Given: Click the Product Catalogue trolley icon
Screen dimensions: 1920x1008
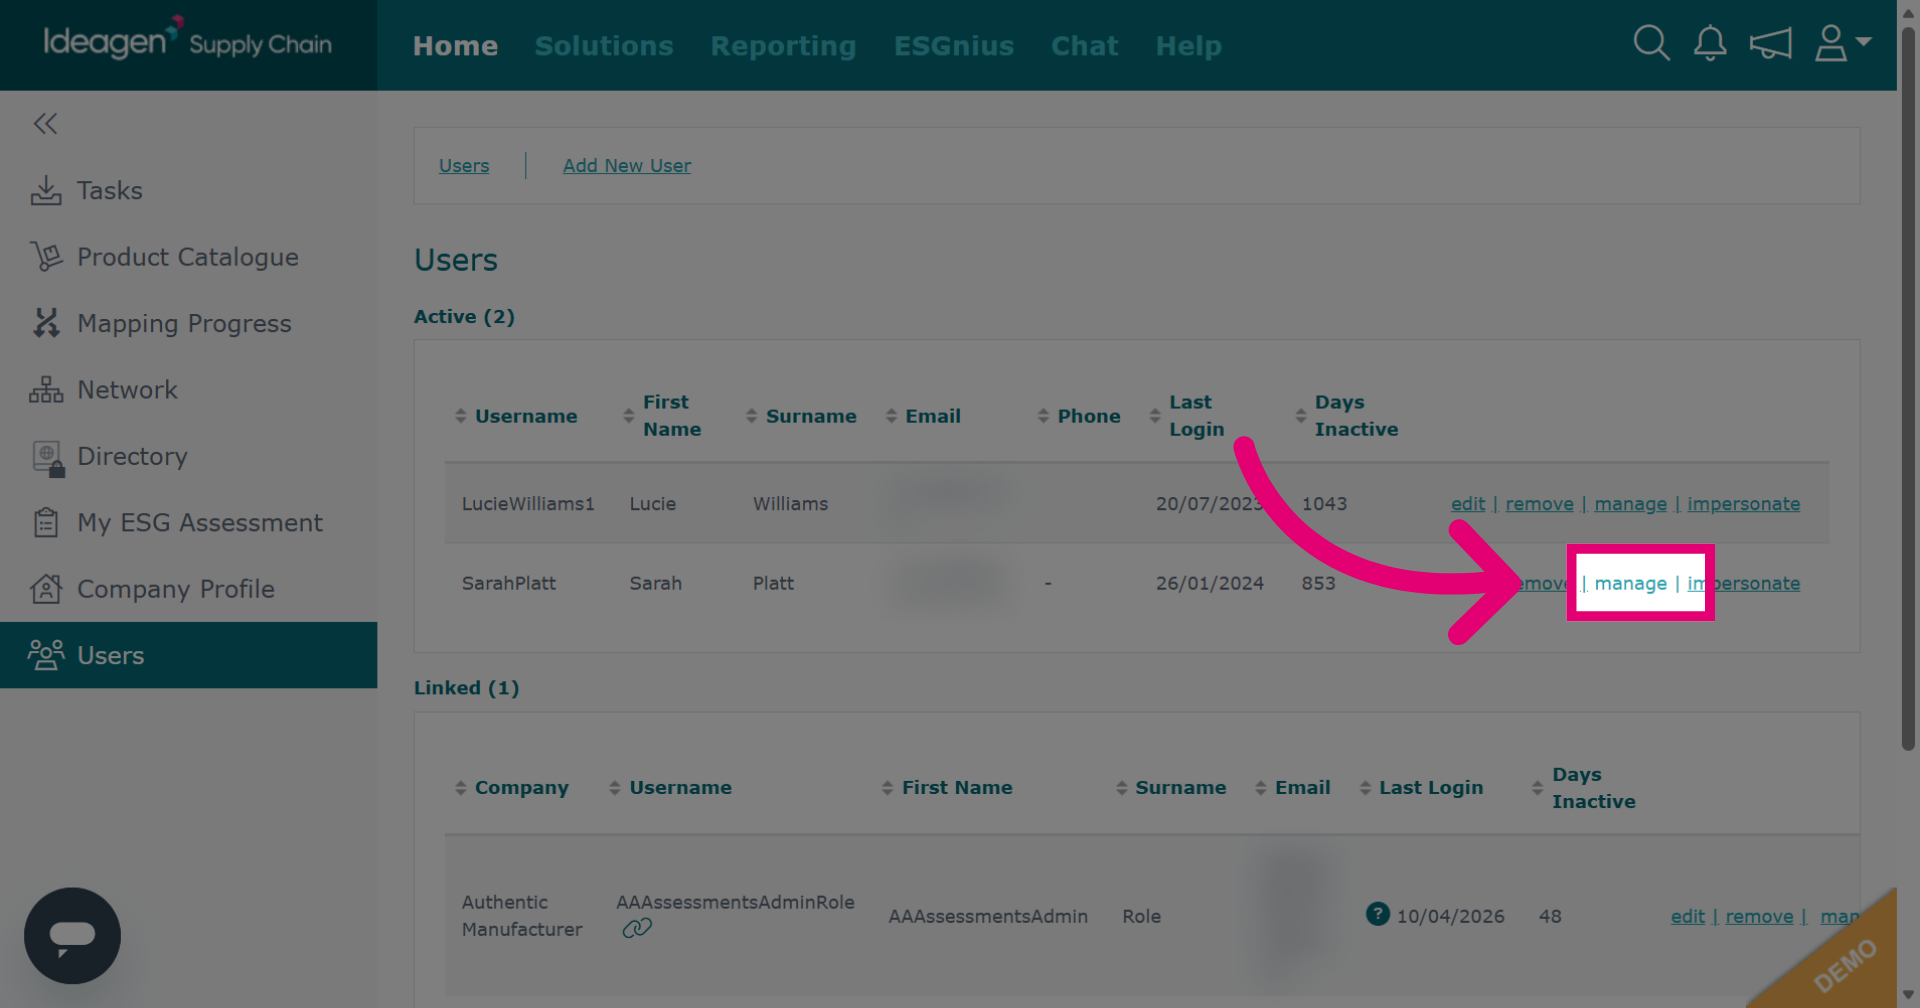Looking at the screenshot, I should [46, 257].
